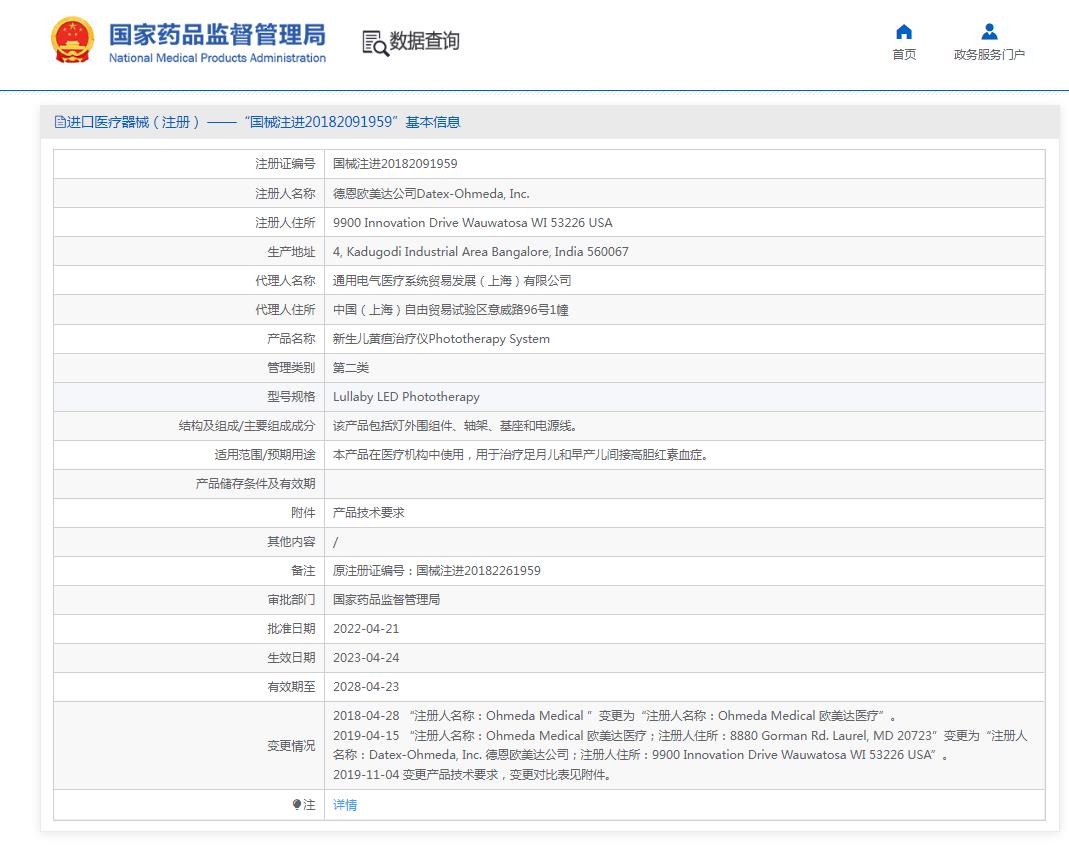Click the 批准日期 row label

tap(291, 629)
